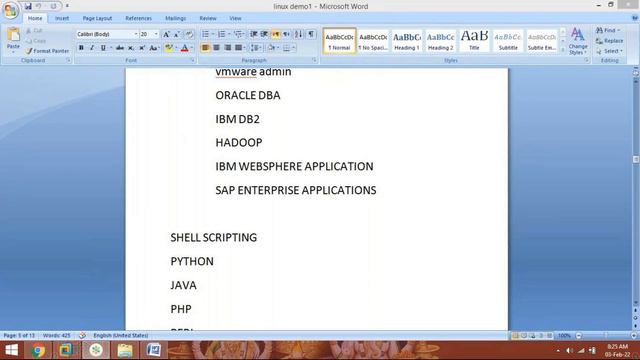Switch to the View tab
640x360 pixels.
coord(235,18)
